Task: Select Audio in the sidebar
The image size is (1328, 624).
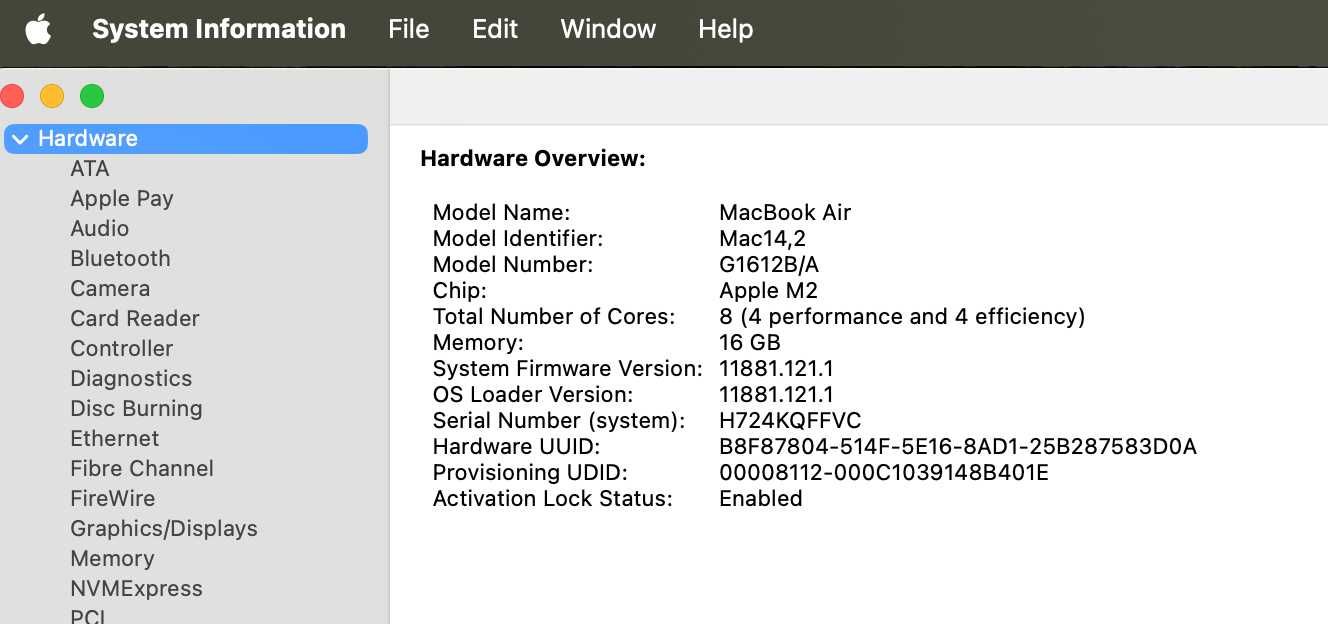Action: click(x=99, y=229)
